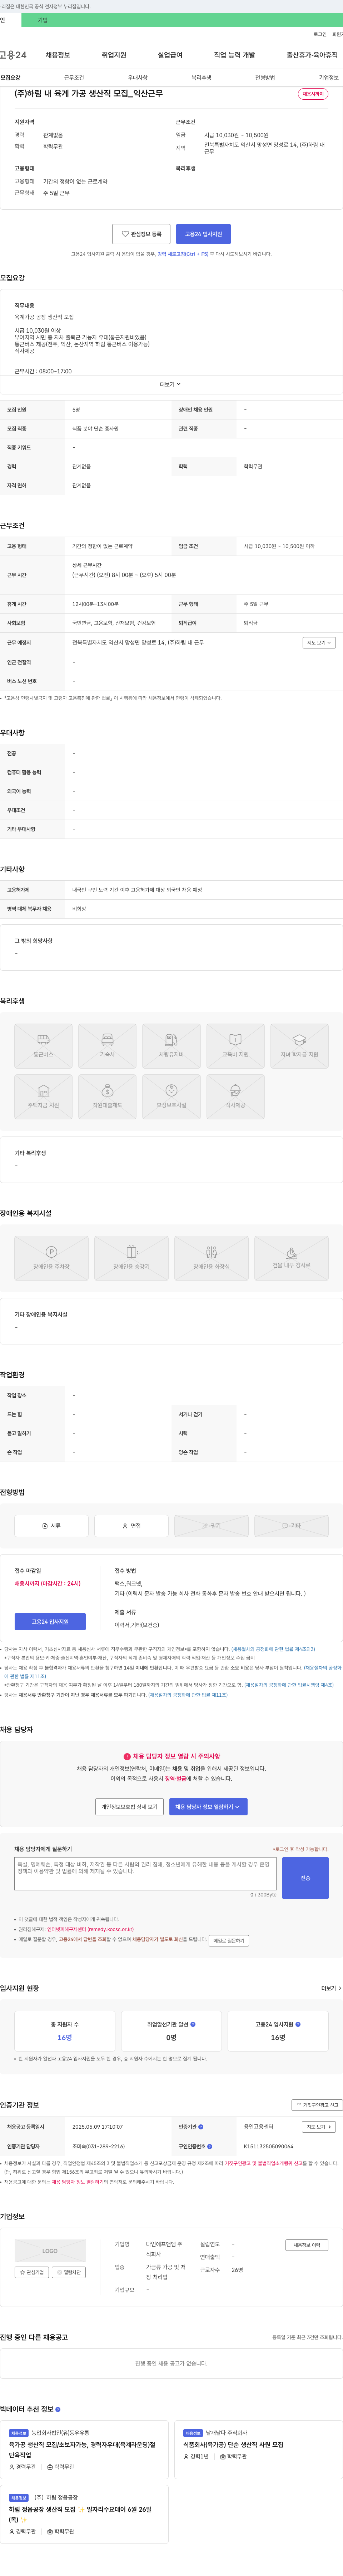Viewport: 343px width, 2576px height.
Task: Click the question text box for recruiter
Action: 145,1874
